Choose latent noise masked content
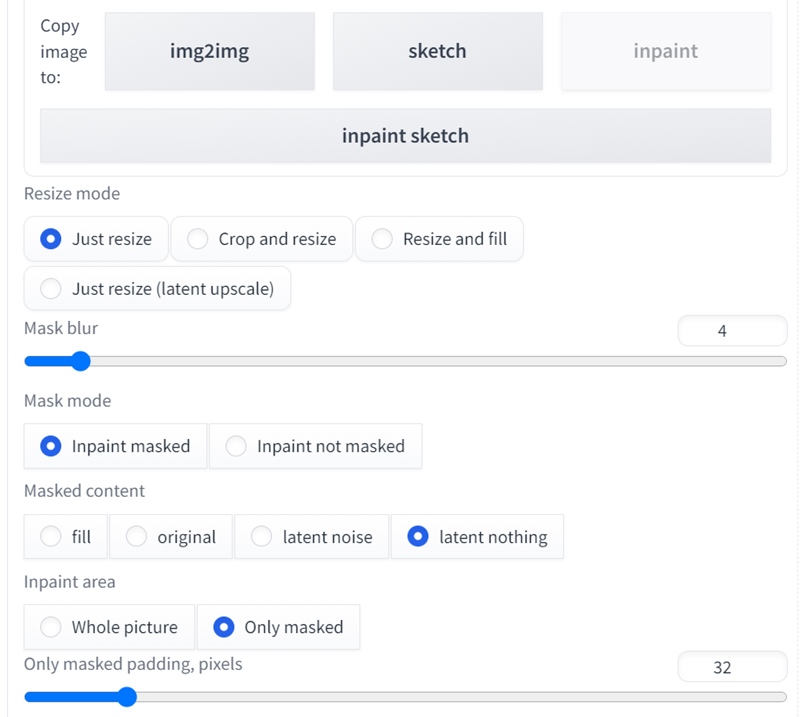Screen dimensions: 800x717 coord(311,537)
